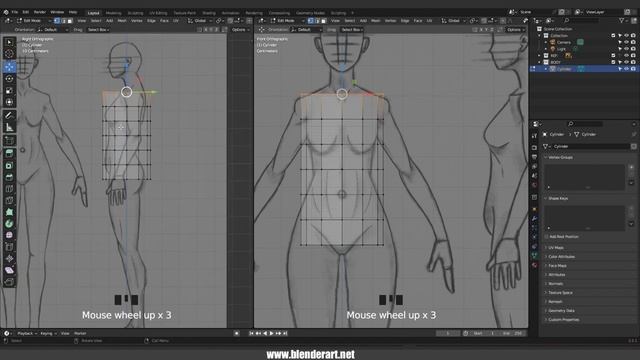Open left viewport Mesh menu
This screenshot has height=360, width=640.
click(x=122, y=21)
